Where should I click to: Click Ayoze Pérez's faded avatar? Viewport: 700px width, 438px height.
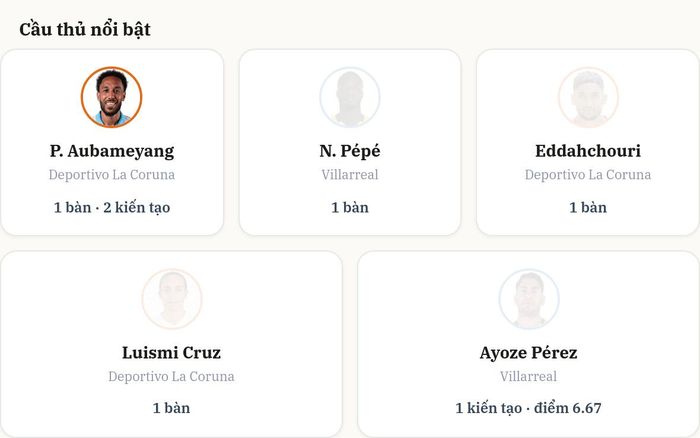pyautogui.click(x=529, y=299)
